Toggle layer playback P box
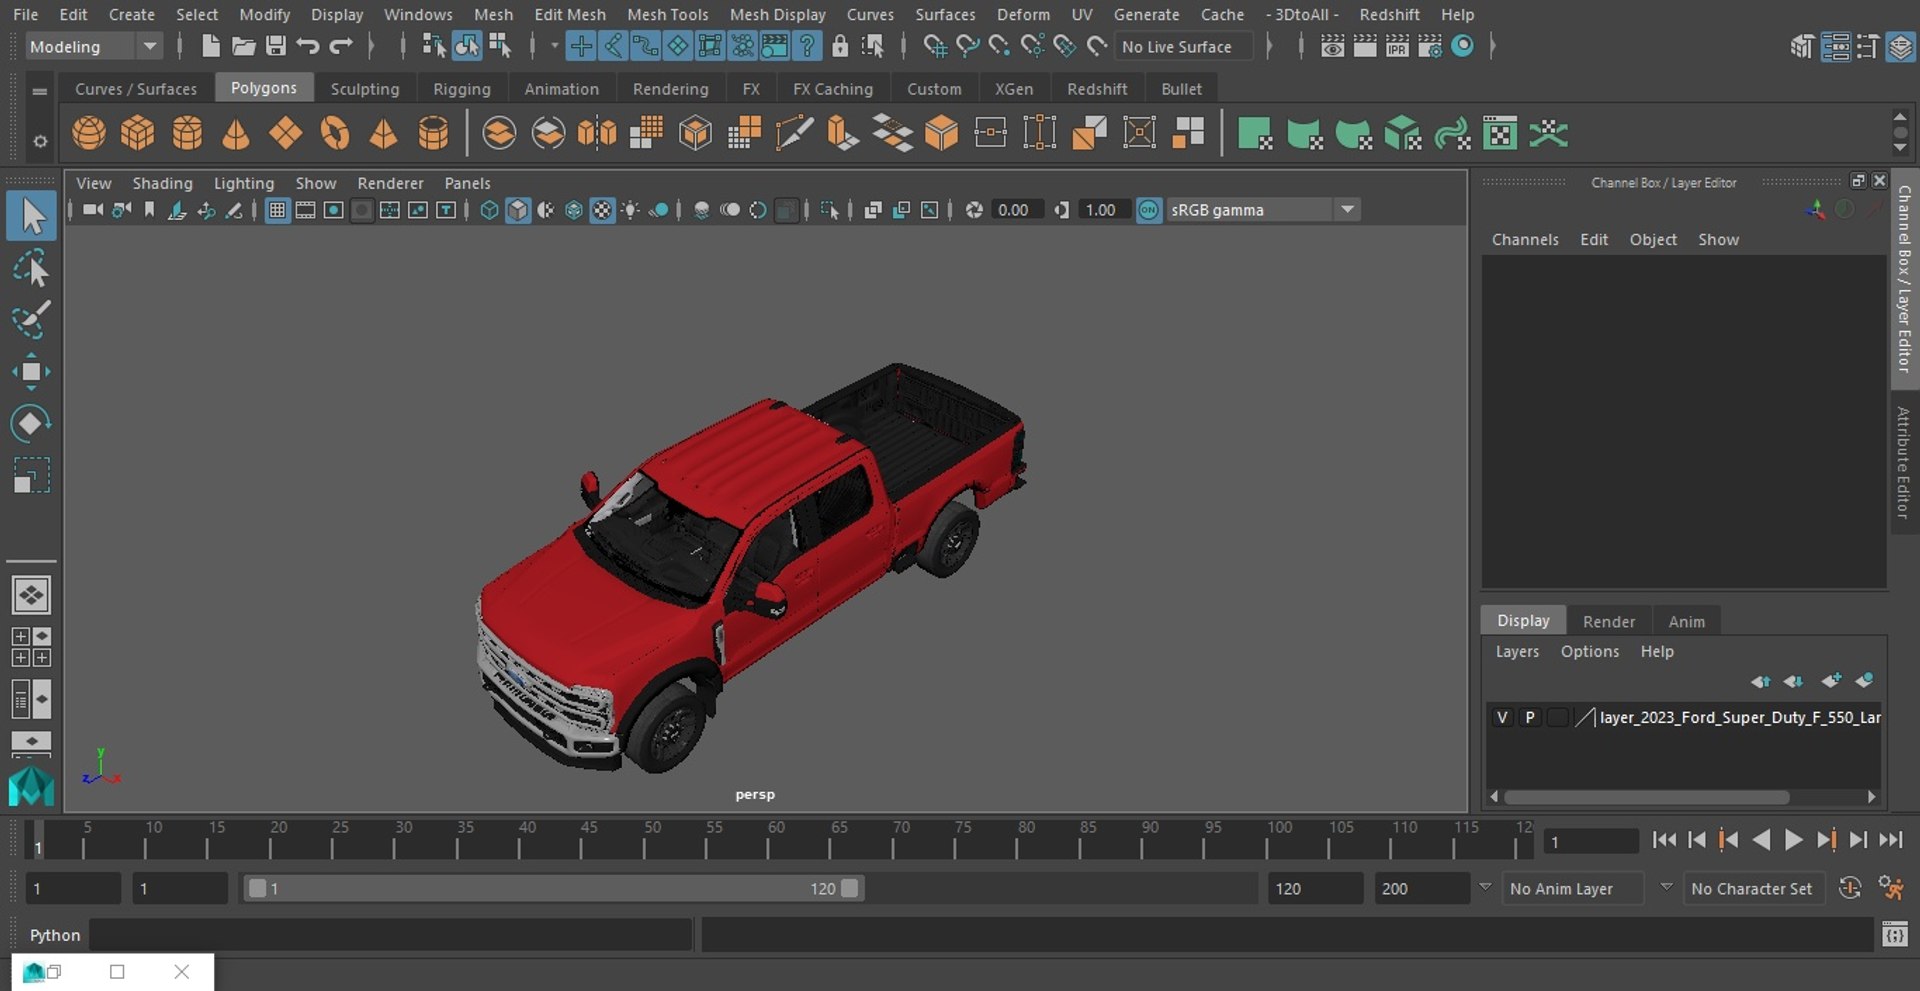1920x991 pixels. (x=1529, y=717)
